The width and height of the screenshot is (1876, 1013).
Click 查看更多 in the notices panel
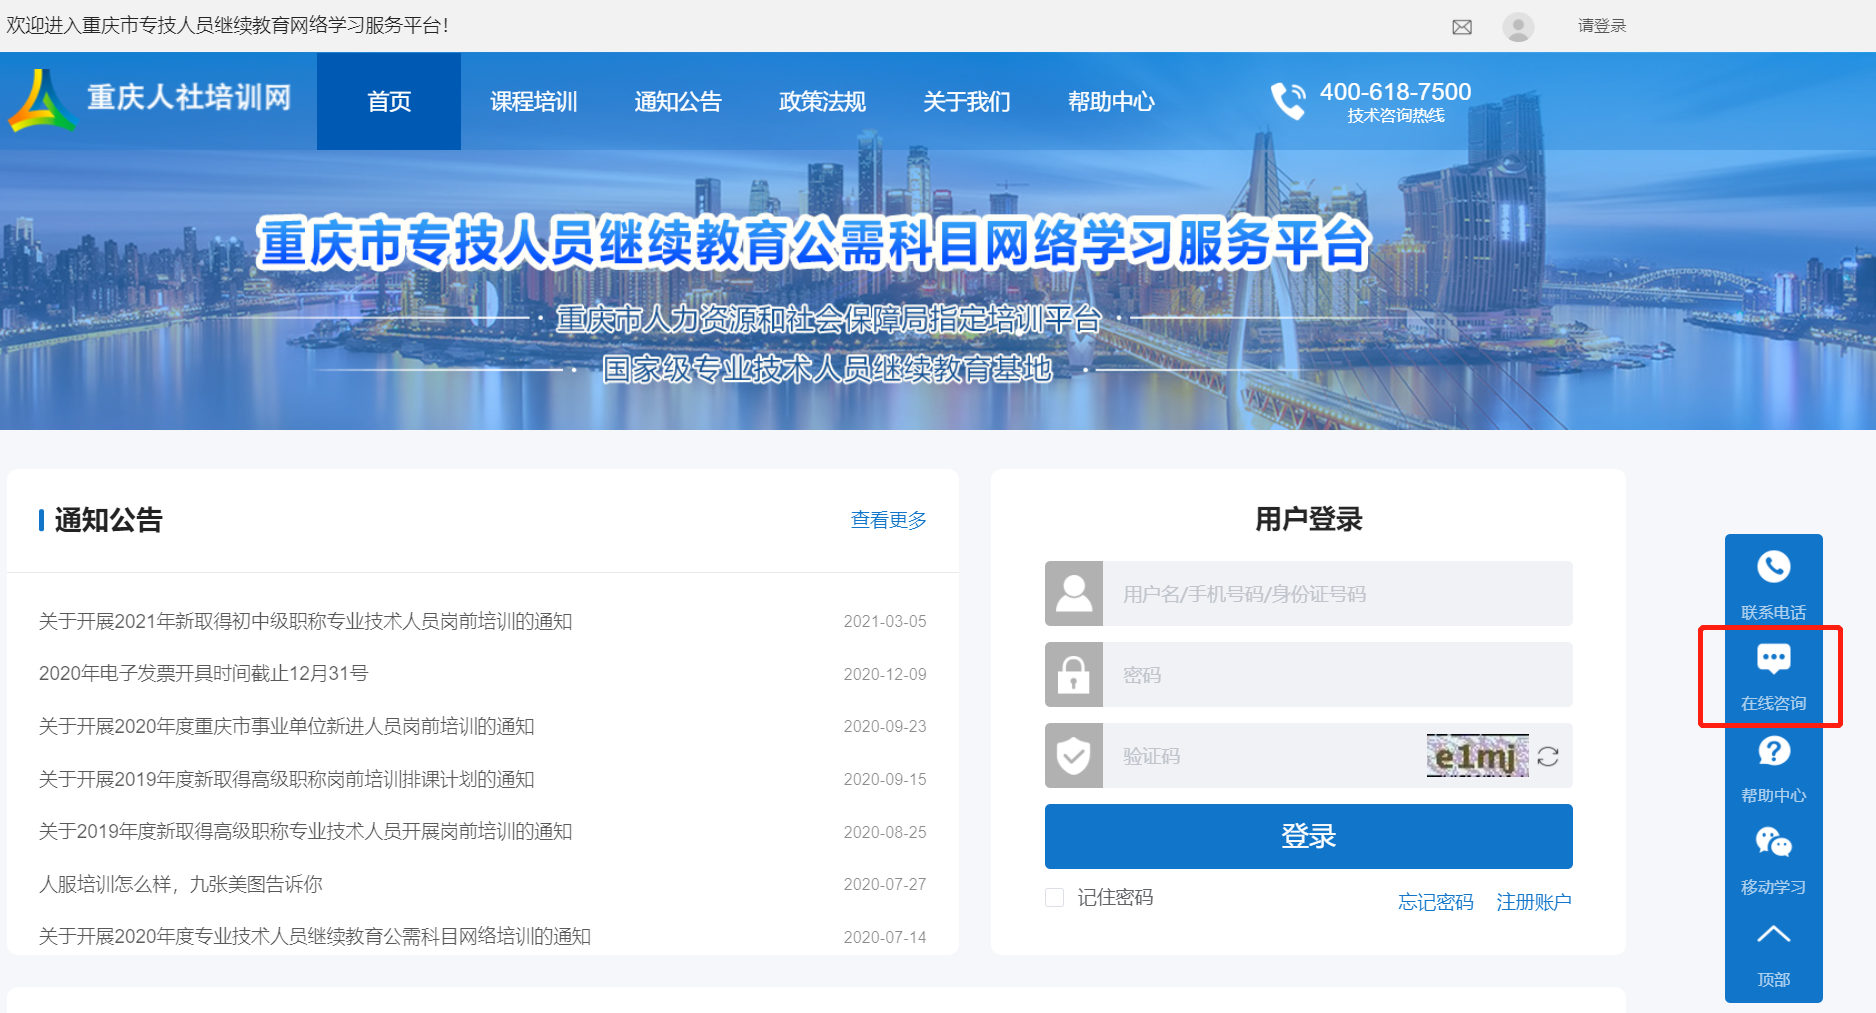(888, 520)
